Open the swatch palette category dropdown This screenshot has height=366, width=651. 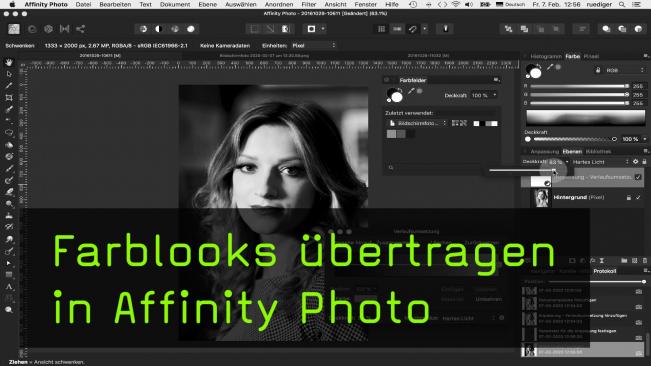(417, 123)
